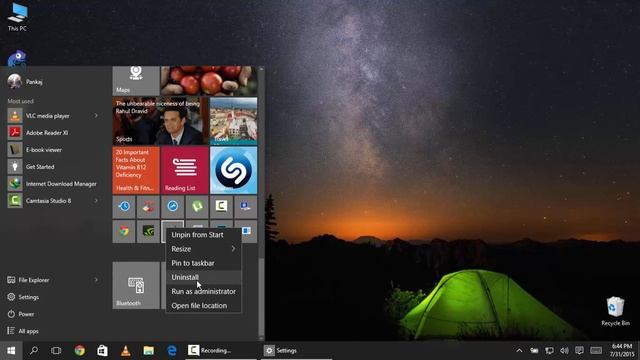Open the food photo tile
This screenshot has width=640, height=360.
click(209, 80)
